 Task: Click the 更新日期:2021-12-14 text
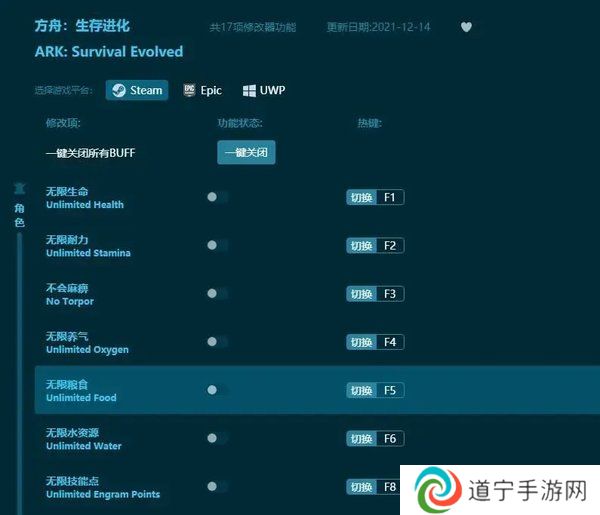point(378,27)
